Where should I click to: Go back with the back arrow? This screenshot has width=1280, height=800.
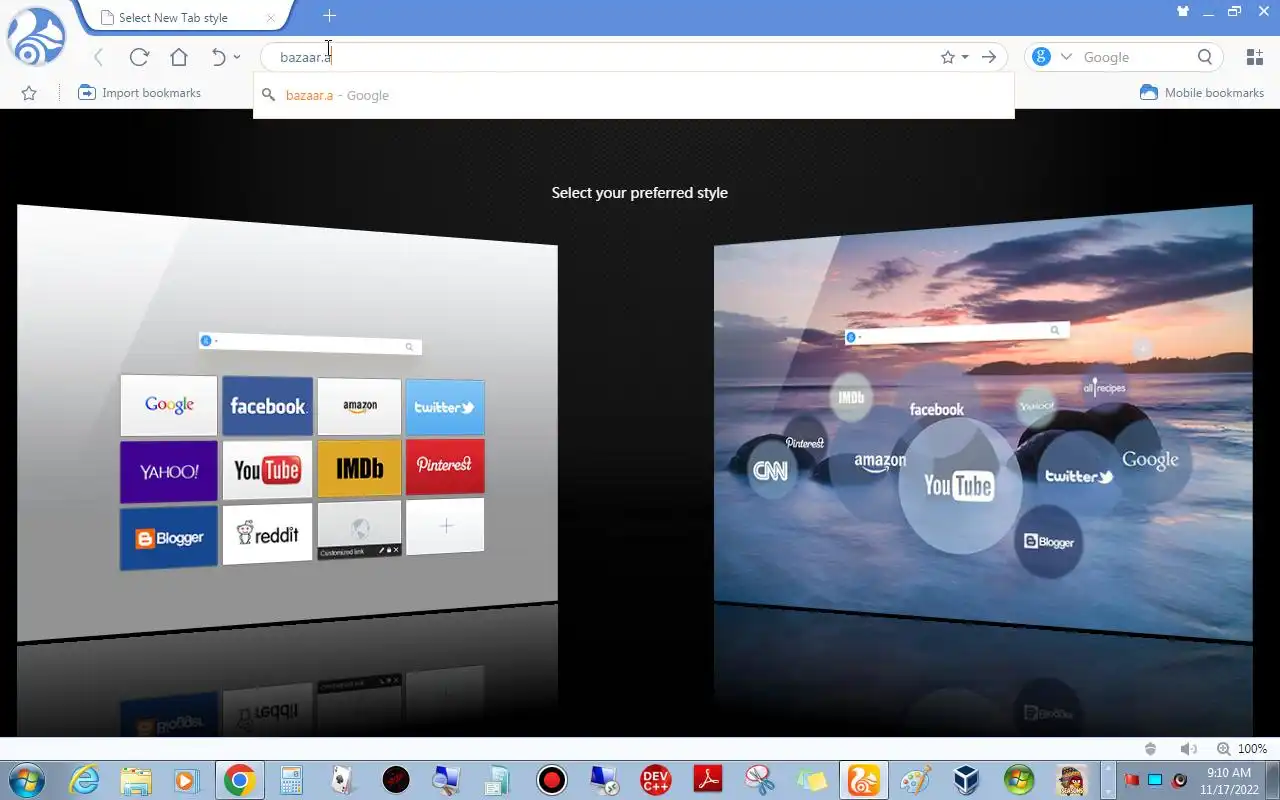[x=98, y=57]
